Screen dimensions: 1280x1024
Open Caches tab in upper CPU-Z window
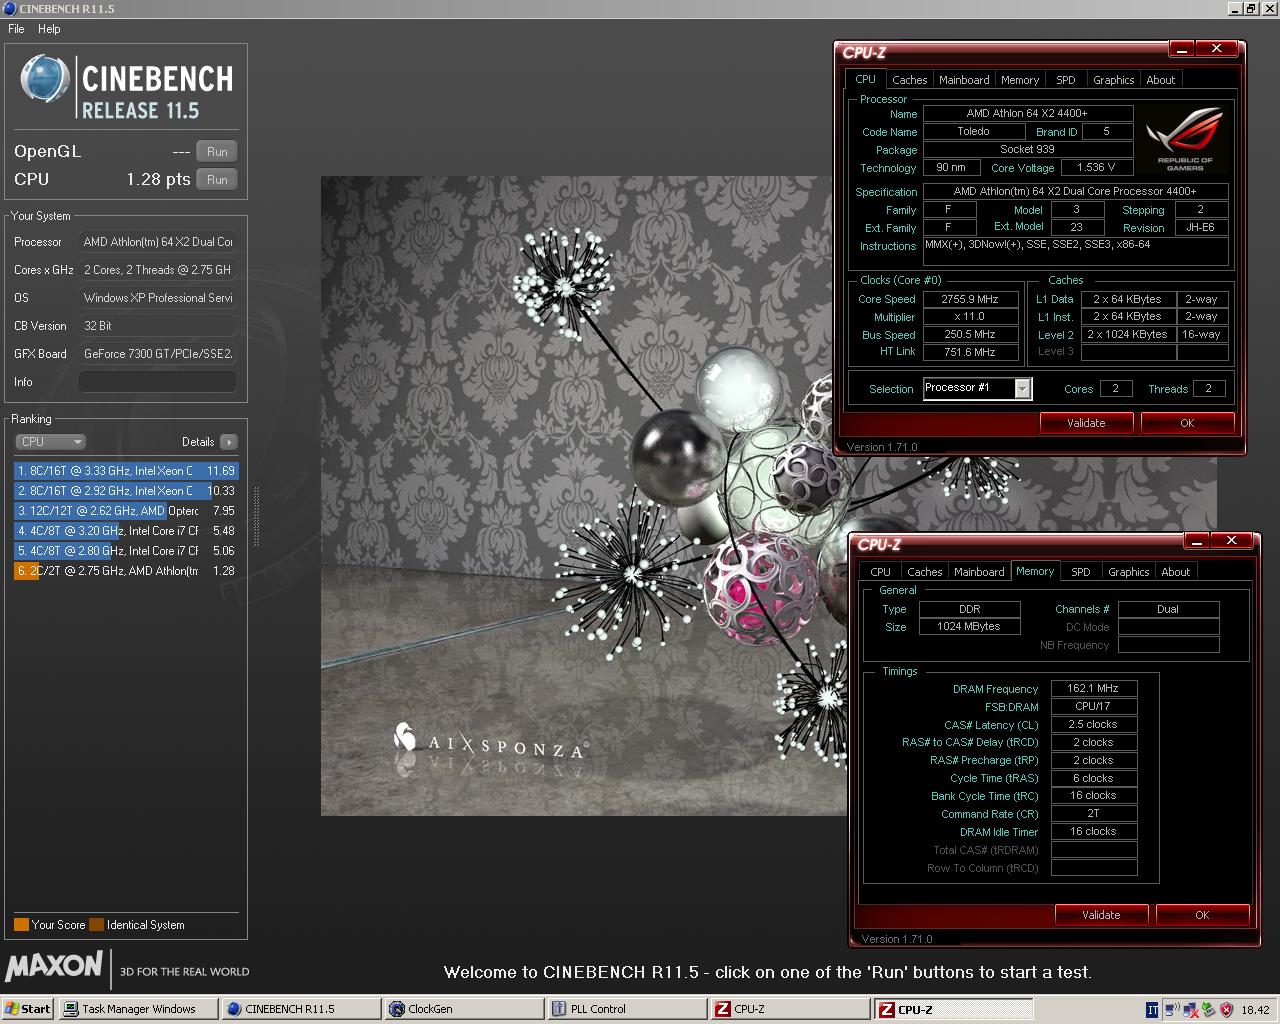(x=910, y=80)
